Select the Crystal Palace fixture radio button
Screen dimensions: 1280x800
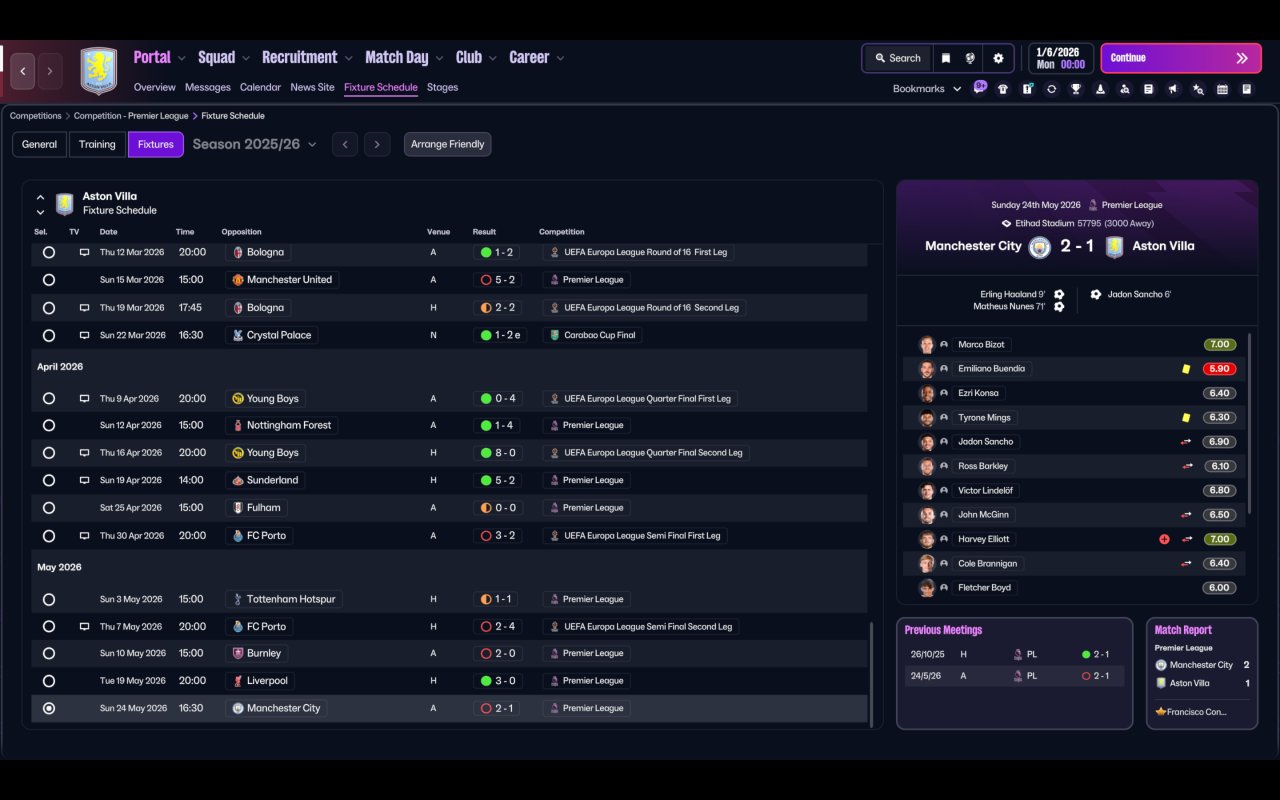(x=49, y=336)
